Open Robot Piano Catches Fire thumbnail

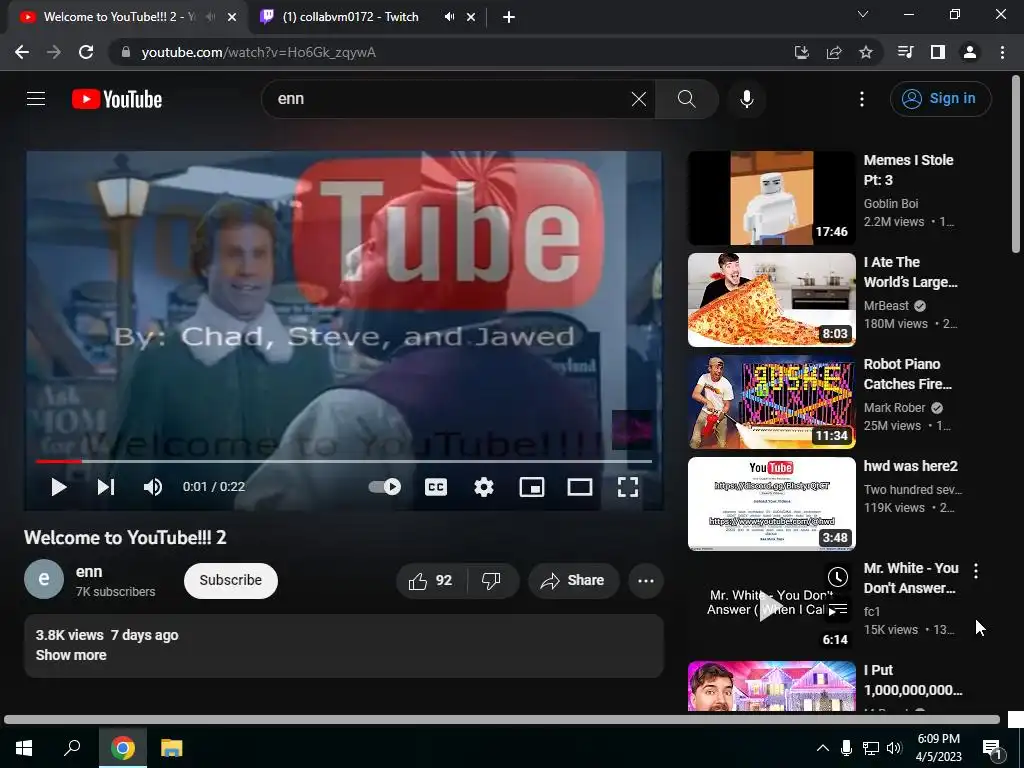pos(771,402)
